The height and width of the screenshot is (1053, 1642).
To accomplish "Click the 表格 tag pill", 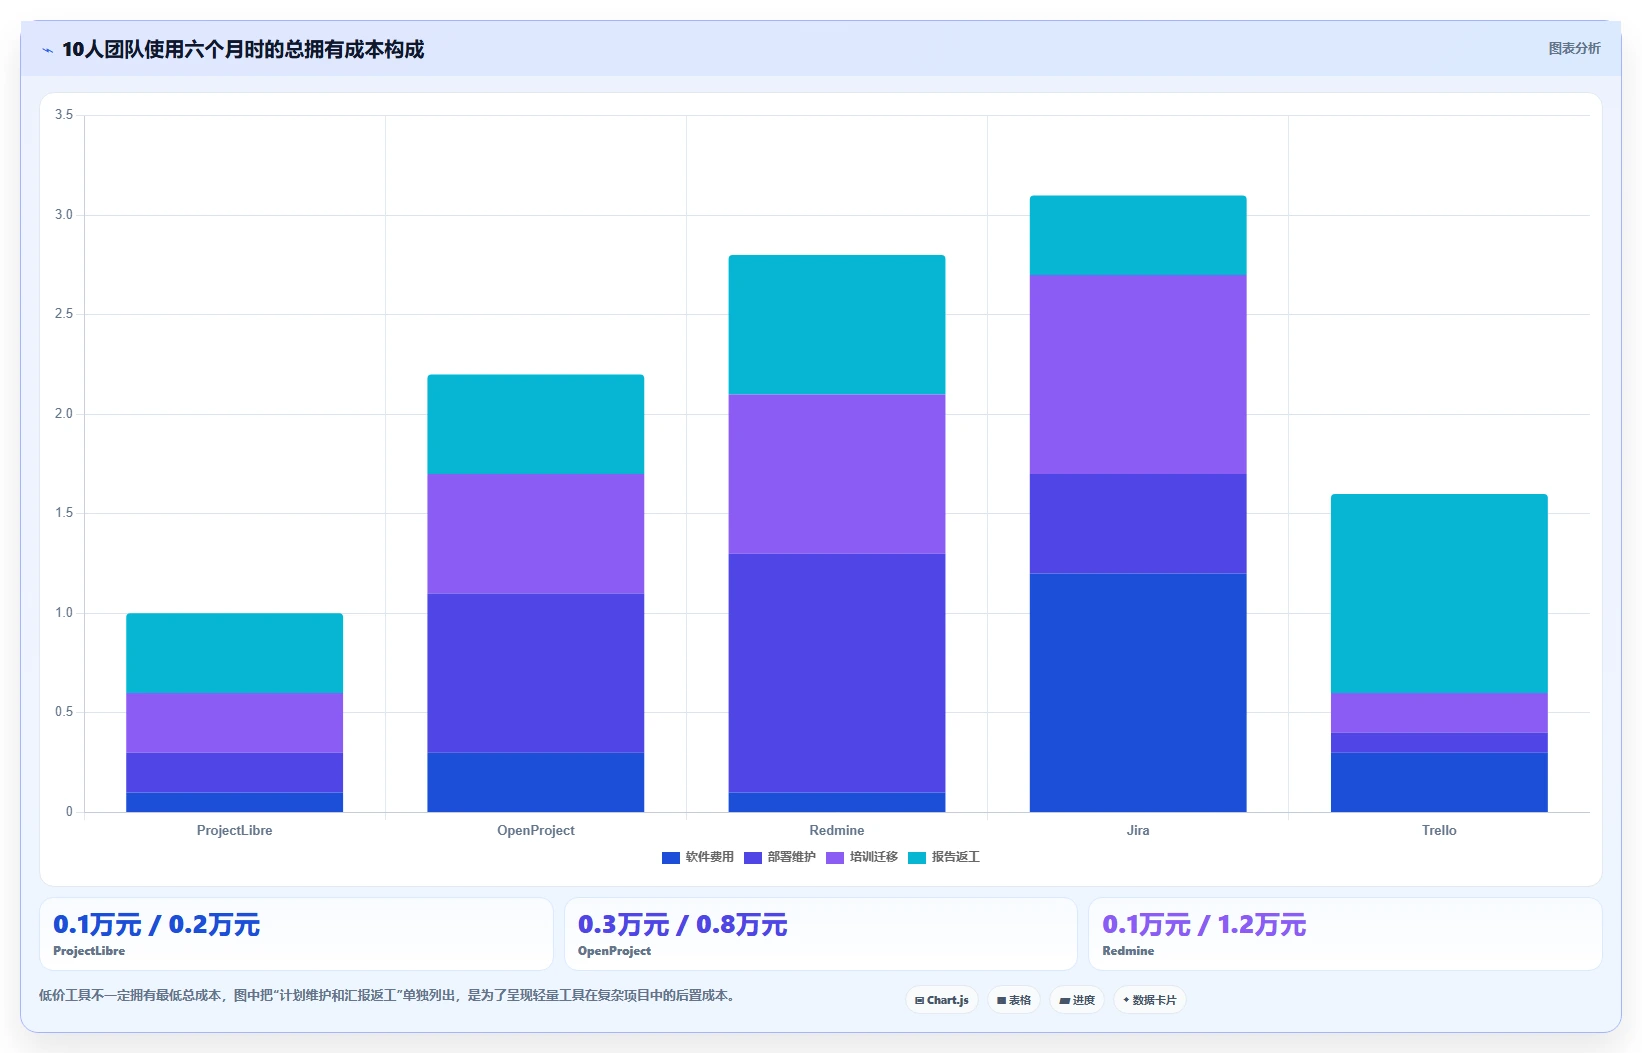I will (x=1014, y=1000).
